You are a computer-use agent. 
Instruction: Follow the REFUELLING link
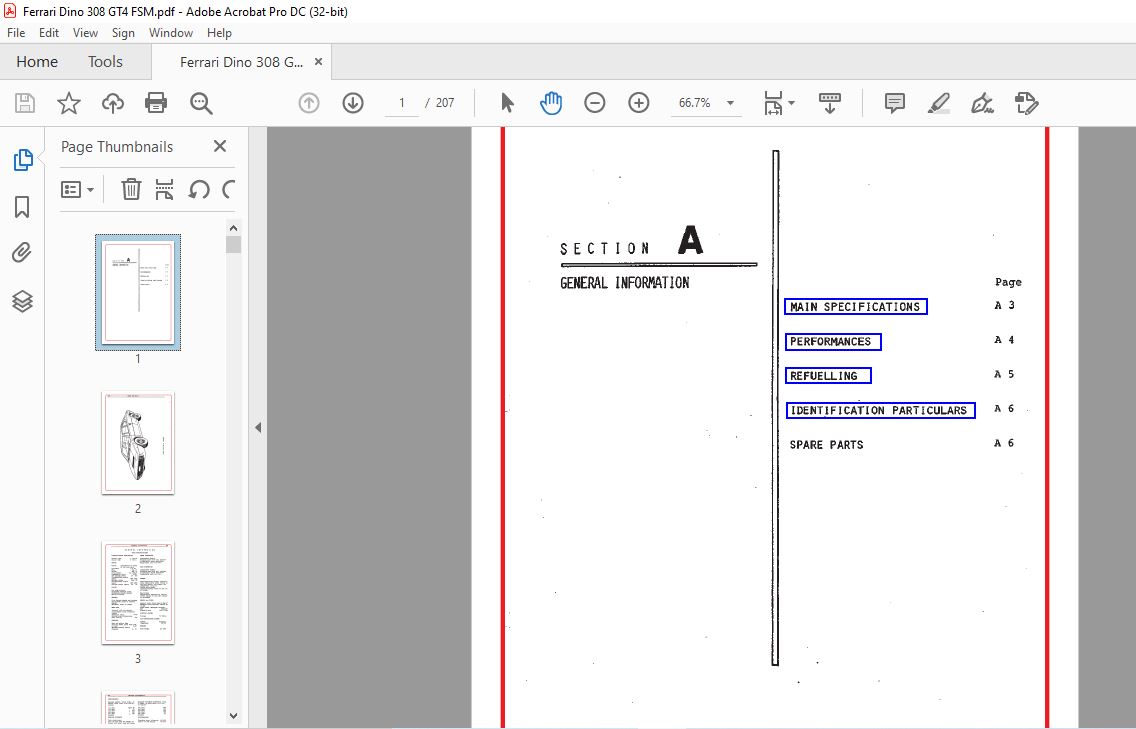tap(828, 375)
